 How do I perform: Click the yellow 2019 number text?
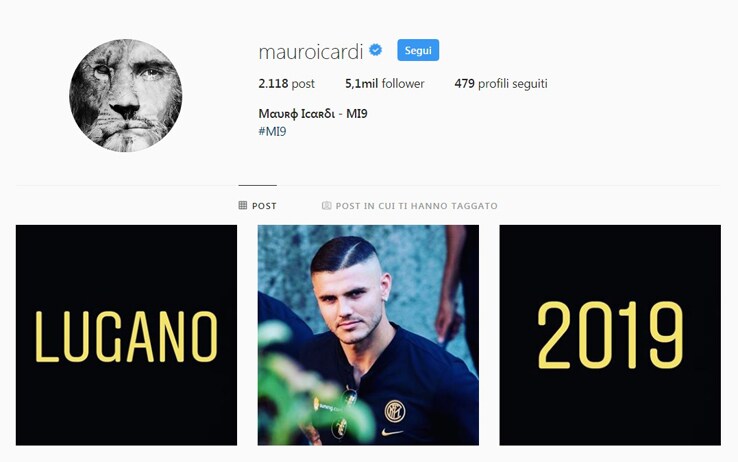(610, 335)
